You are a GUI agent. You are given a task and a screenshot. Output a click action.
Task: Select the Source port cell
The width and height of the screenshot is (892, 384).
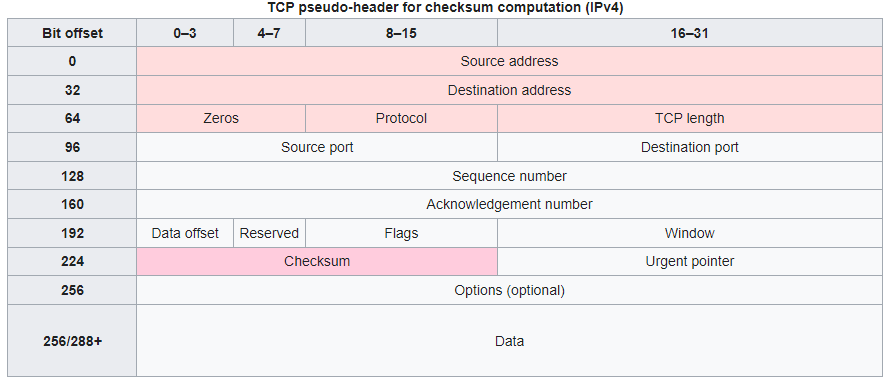[317, 147]
